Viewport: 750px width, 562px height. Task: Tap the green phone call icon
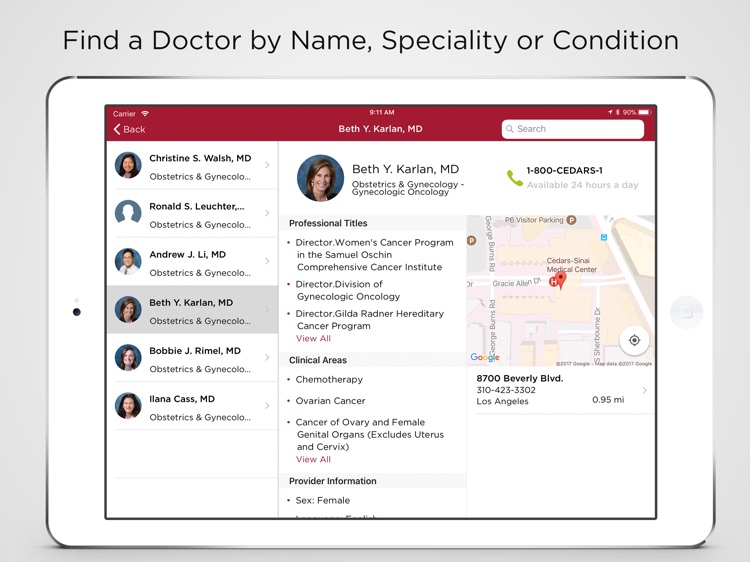tap(515, 178)
